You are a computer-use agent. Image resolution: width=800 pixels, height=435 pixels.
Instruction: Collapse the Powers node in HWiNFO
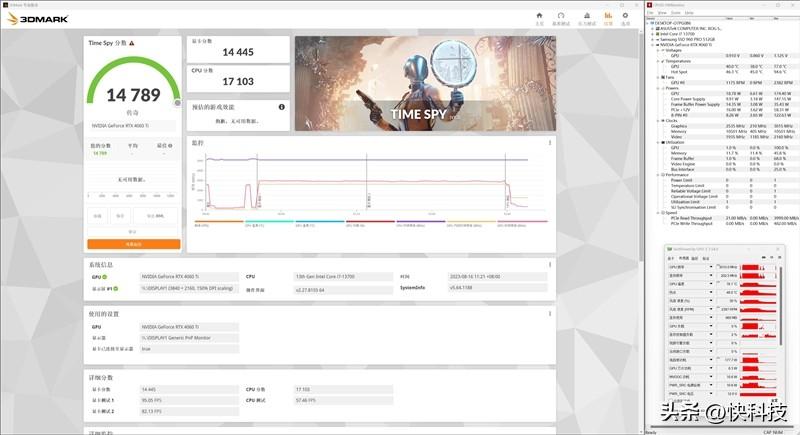(658, 88)
